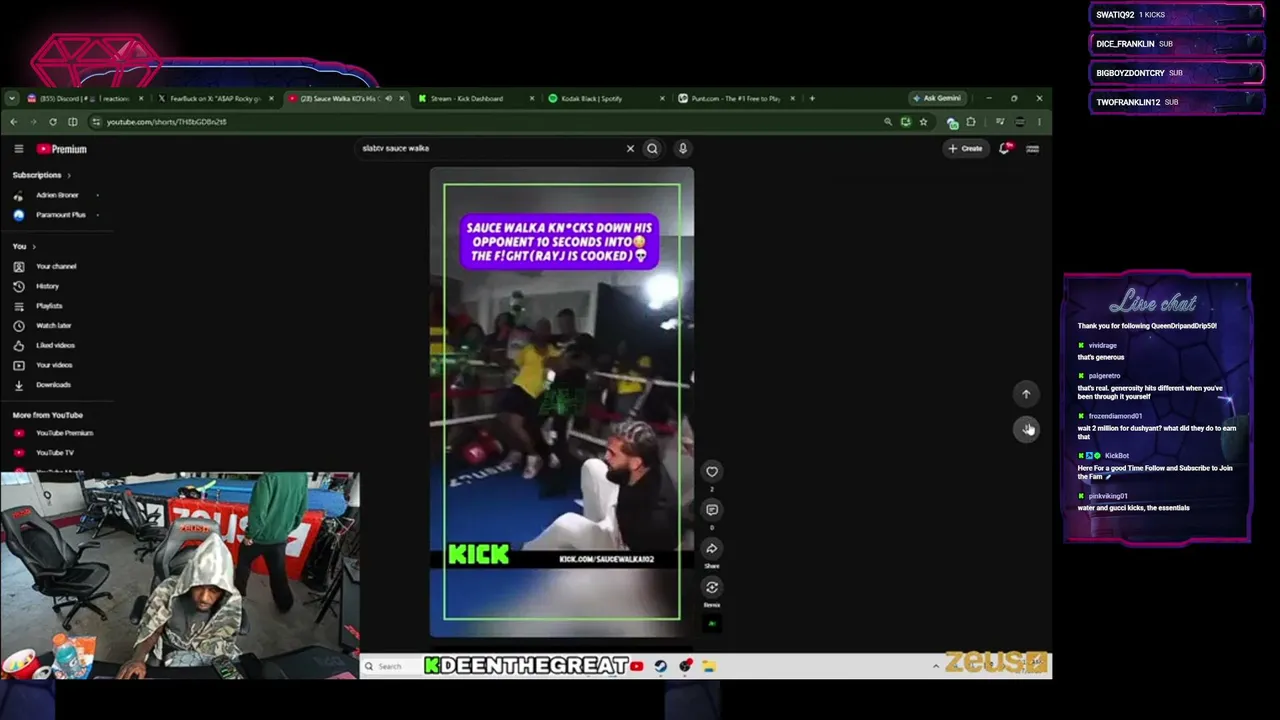Viewport: 1280px width, 720px height.
Task: Expand the Subscriptions section
Action: pos(42,175)
